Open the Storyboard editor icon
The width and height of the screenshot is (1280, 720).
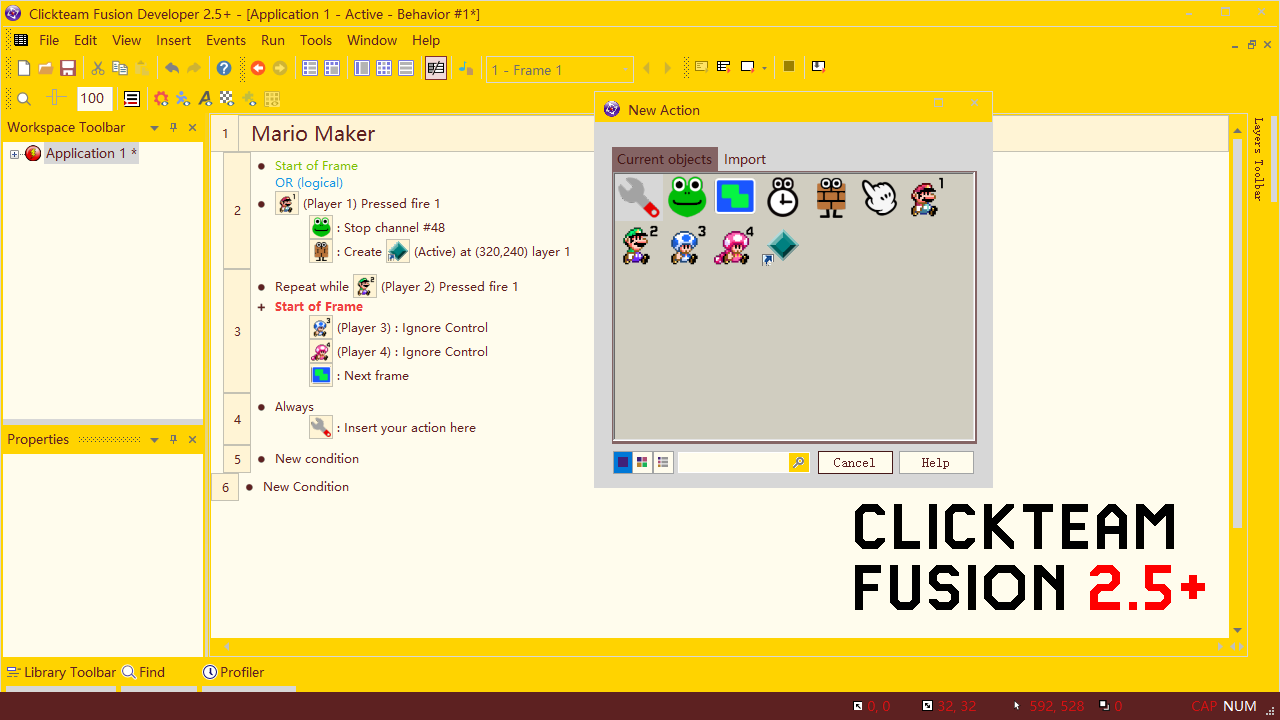(310, 68)
